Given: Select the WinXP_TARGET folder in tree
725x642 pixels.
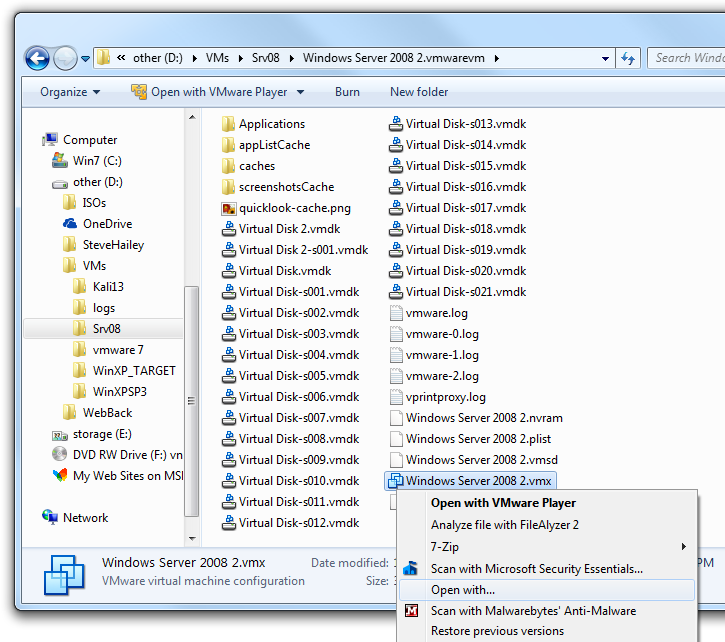Looking at the screenshot, I should 80,370.
